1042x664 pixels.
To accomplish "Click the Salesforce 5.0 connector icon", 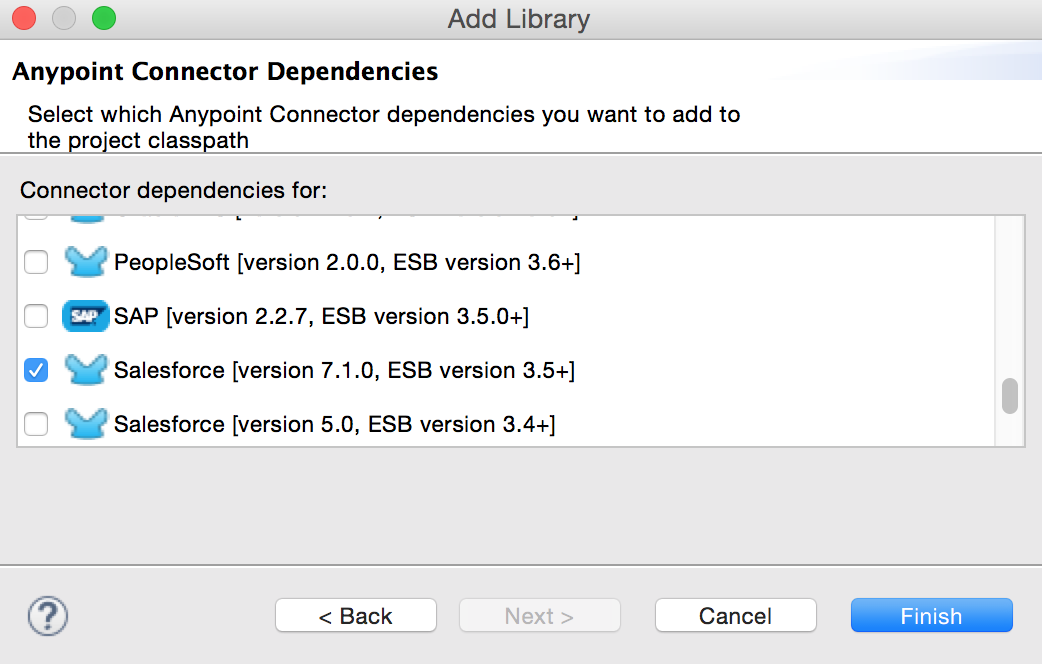I will coord(87,424).
